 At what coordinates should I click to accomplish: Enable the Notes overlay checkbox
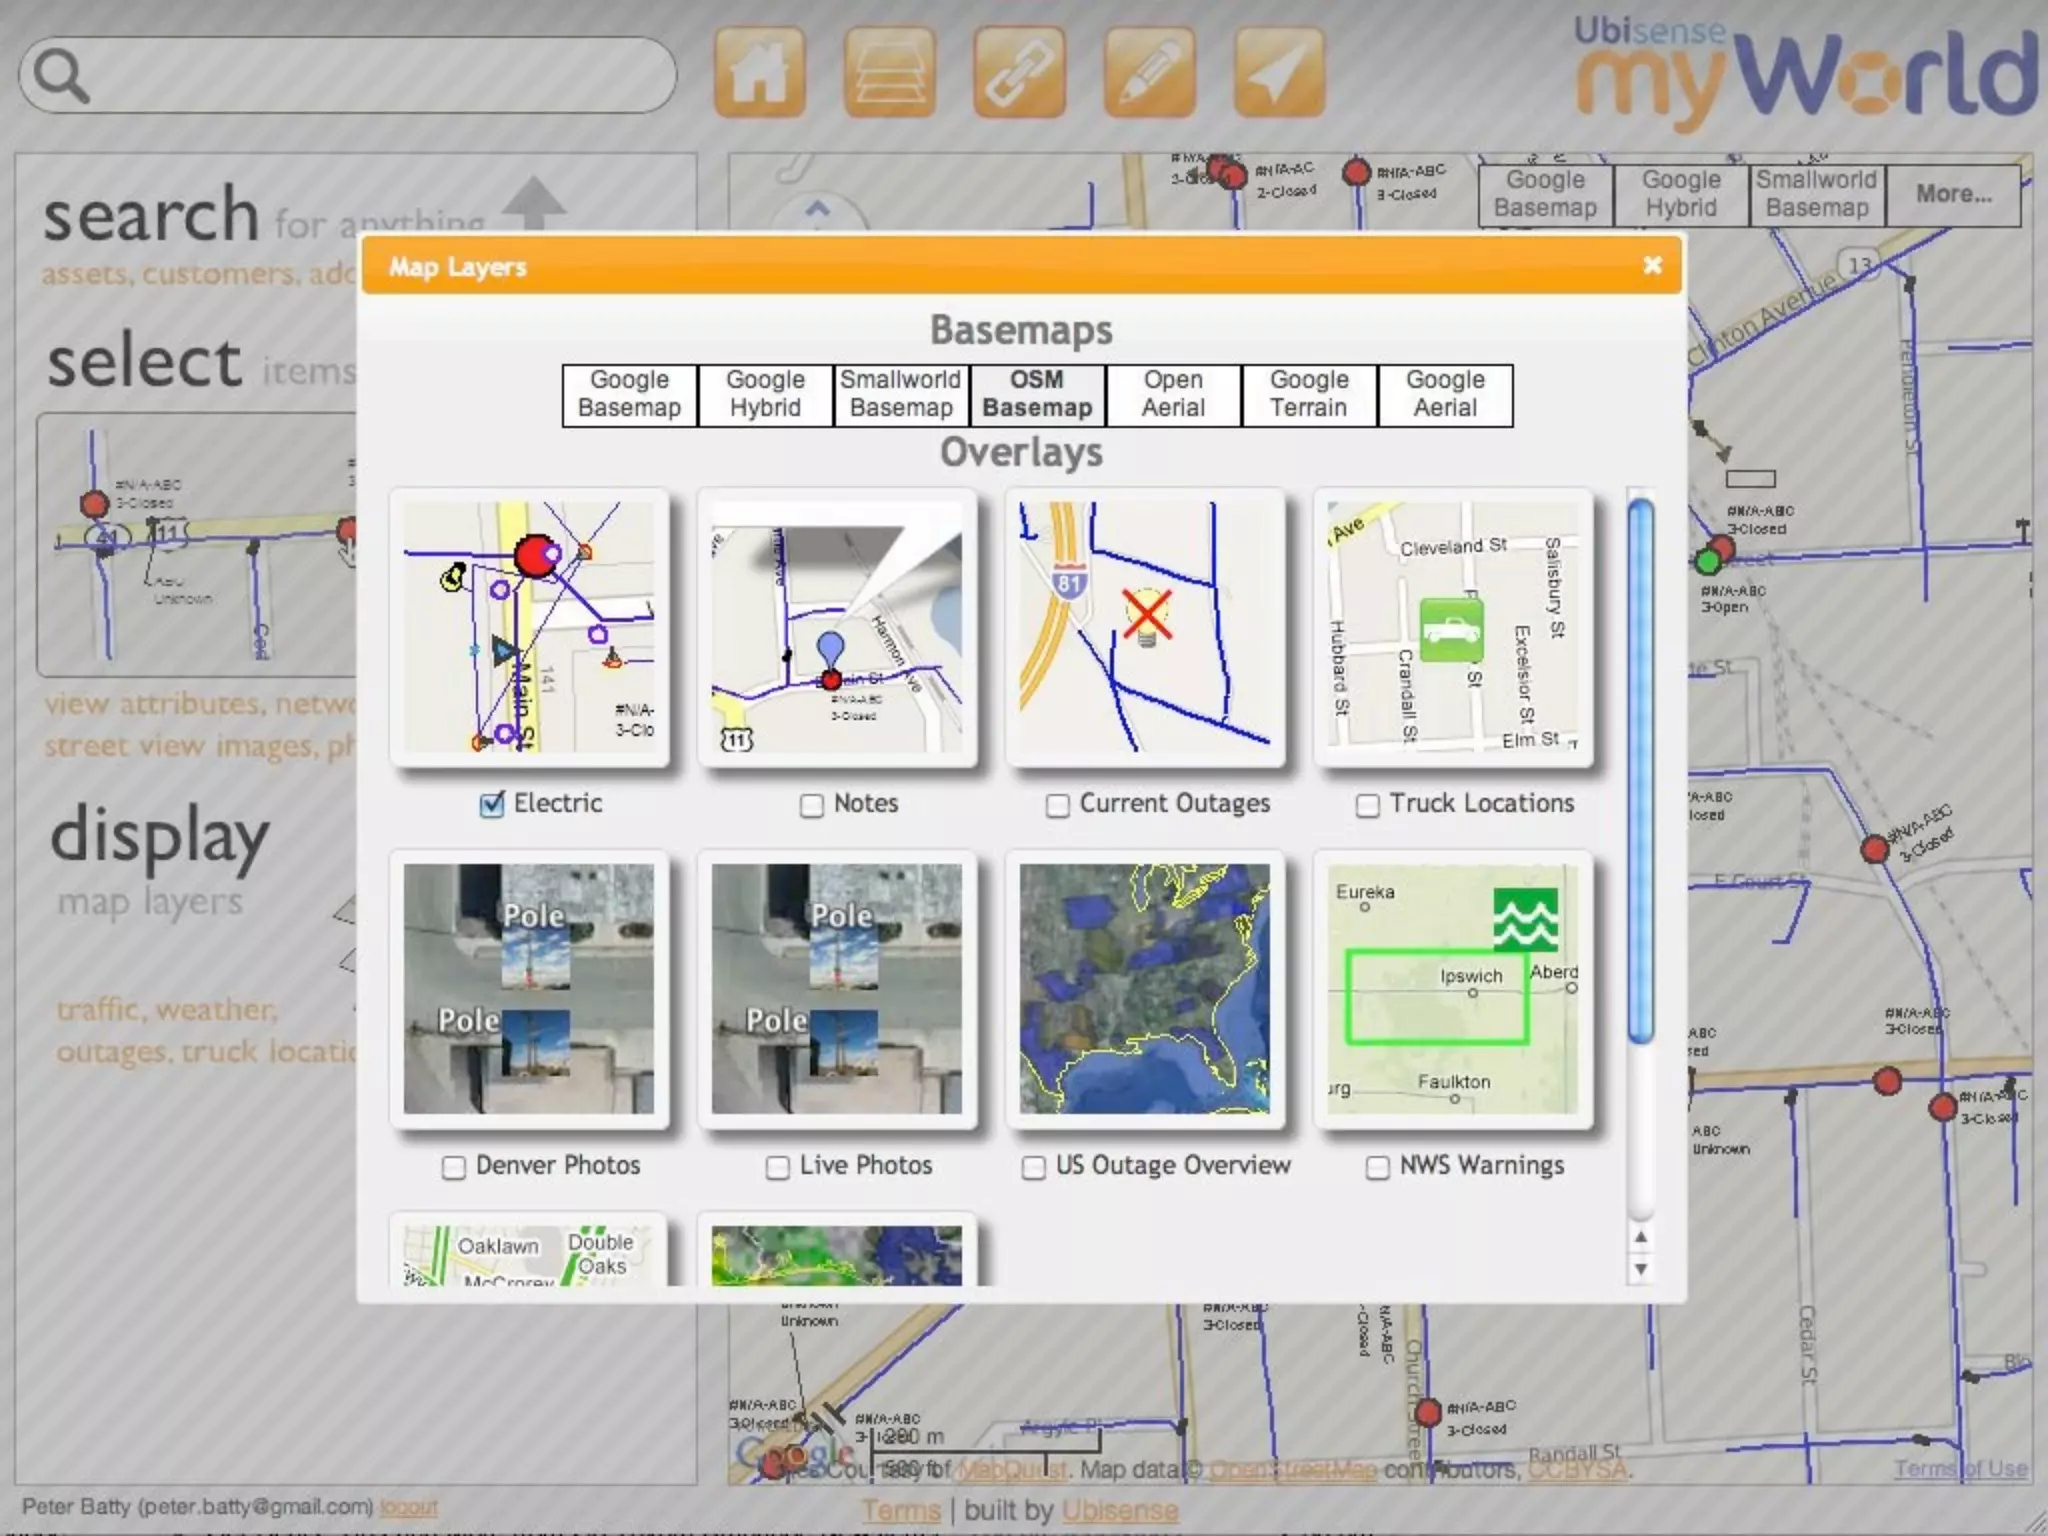[812, 805]
